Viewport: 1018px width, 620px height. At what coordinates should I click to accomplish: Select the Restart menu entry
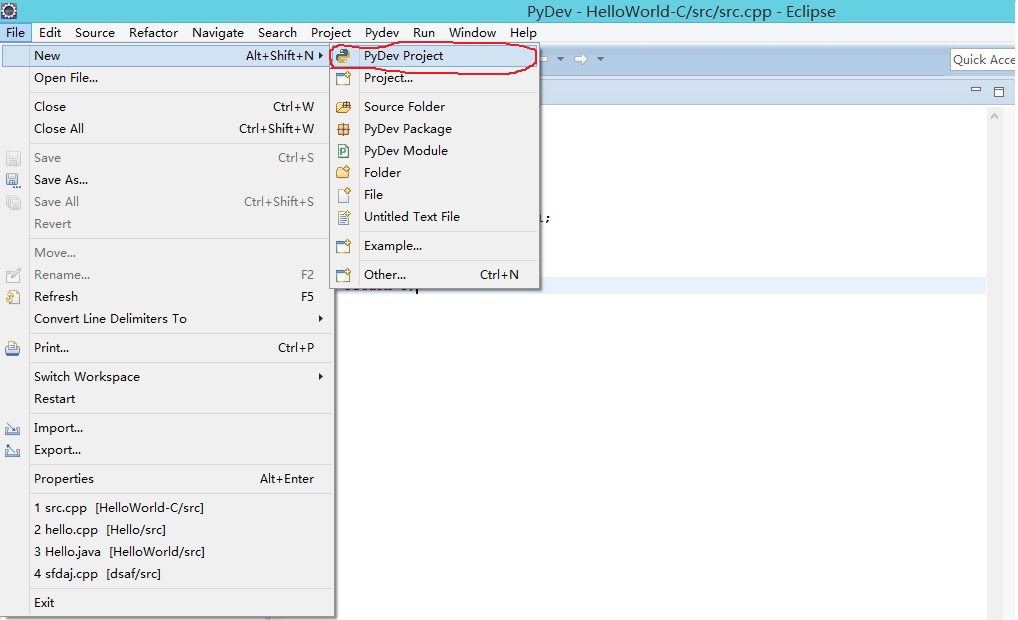click(x=168, y=399)
